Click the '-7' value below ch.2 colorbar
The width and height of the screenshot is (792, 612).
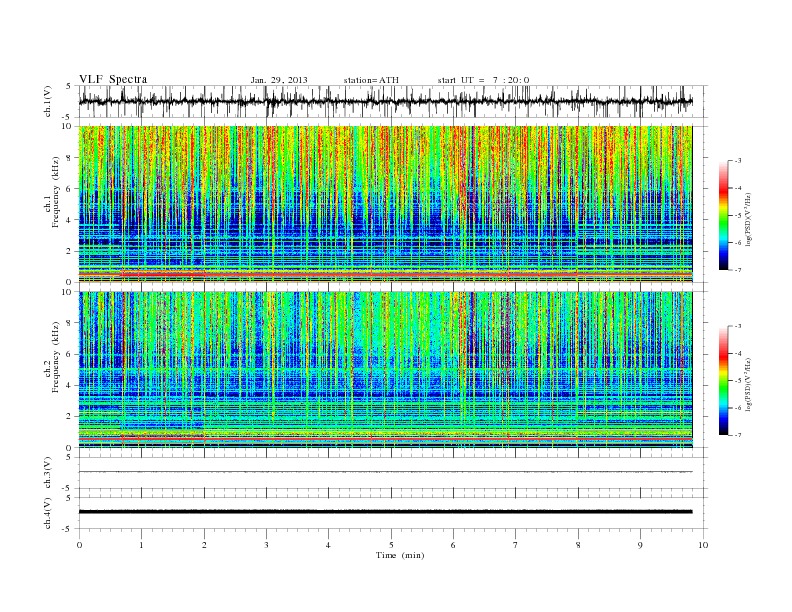738,435
